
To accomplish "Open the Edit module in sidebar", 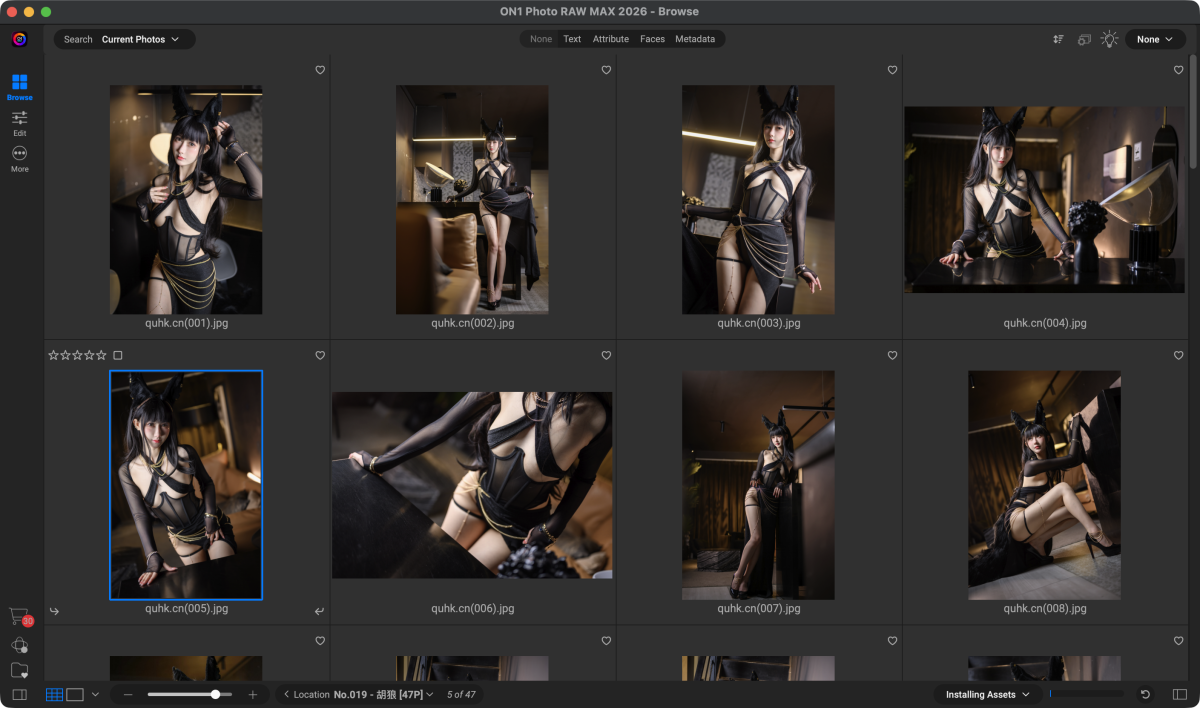I will point(19,123).
